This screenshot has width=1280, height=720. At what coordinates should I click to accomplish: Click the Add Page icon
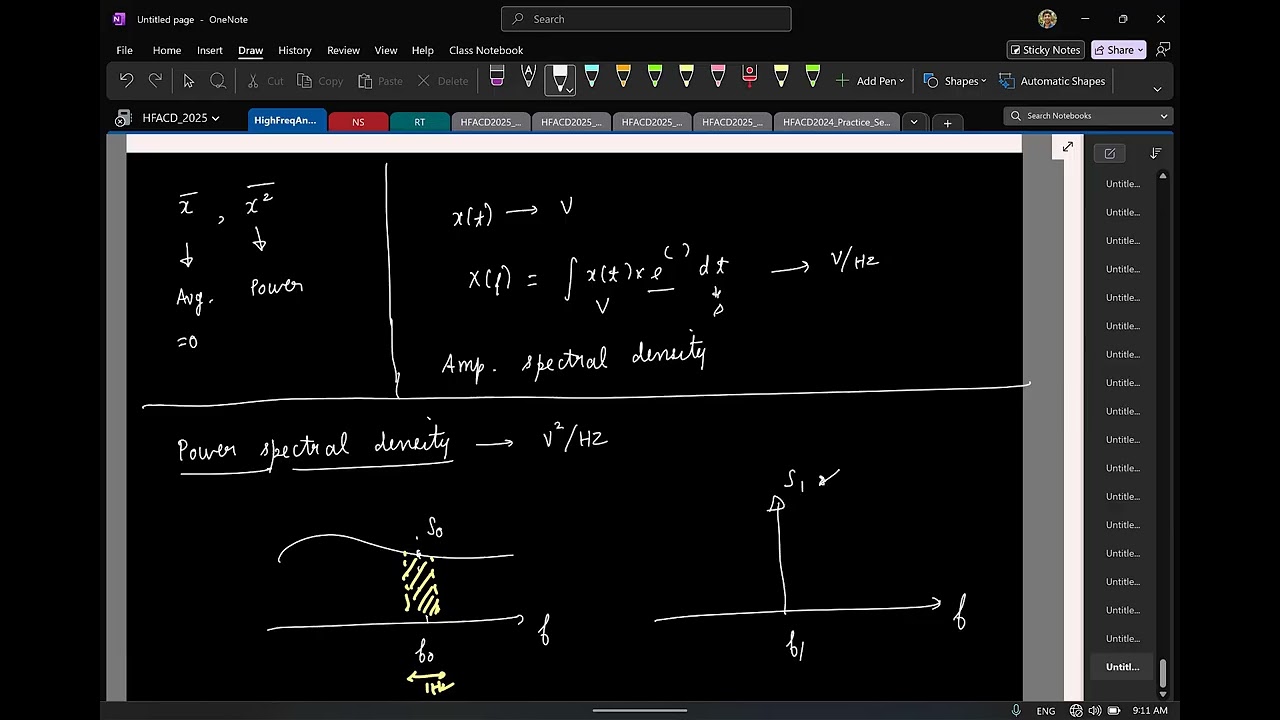(1110, 153)
